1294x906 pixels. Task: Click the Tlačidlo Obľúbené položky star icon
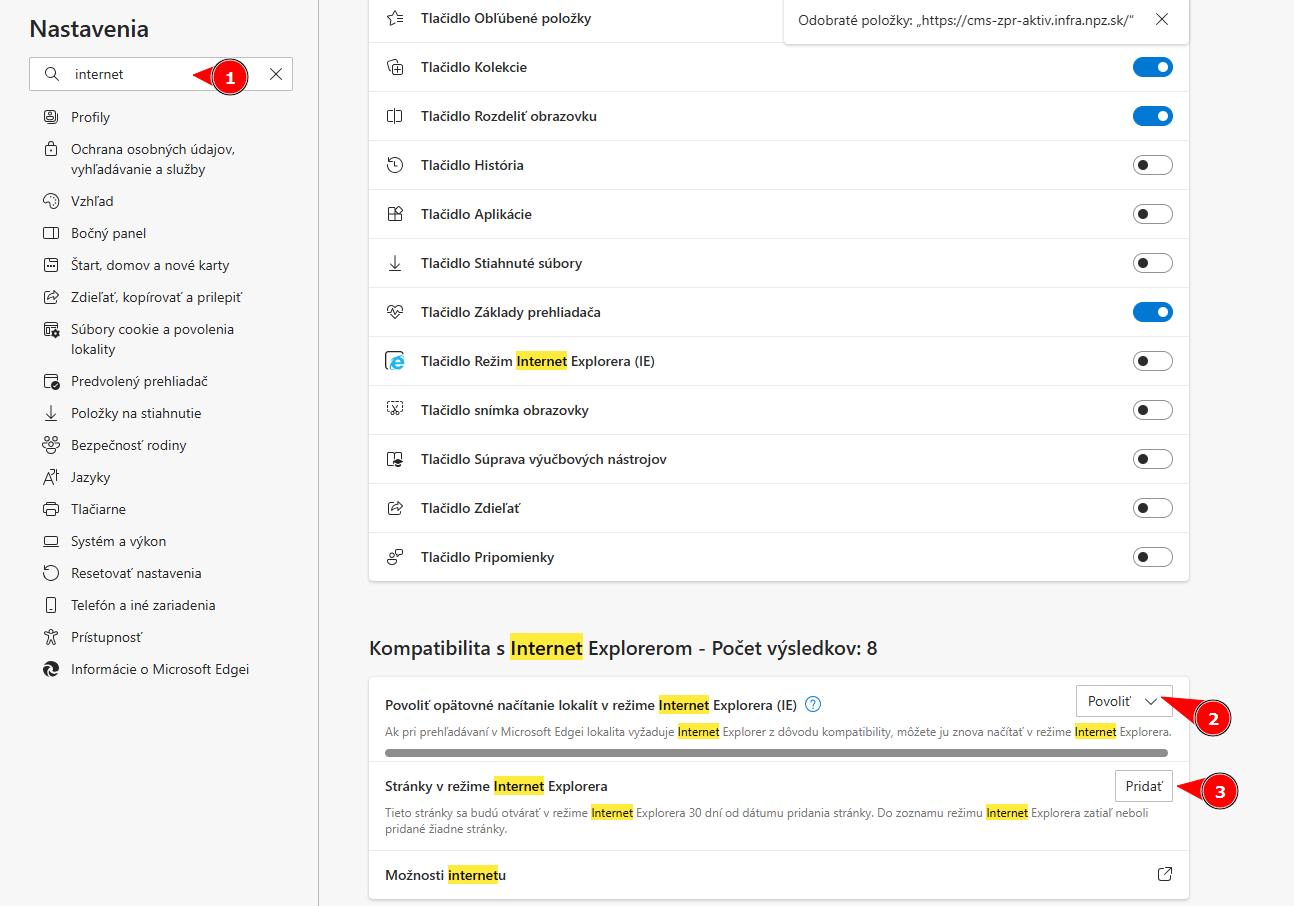point(395,18)
